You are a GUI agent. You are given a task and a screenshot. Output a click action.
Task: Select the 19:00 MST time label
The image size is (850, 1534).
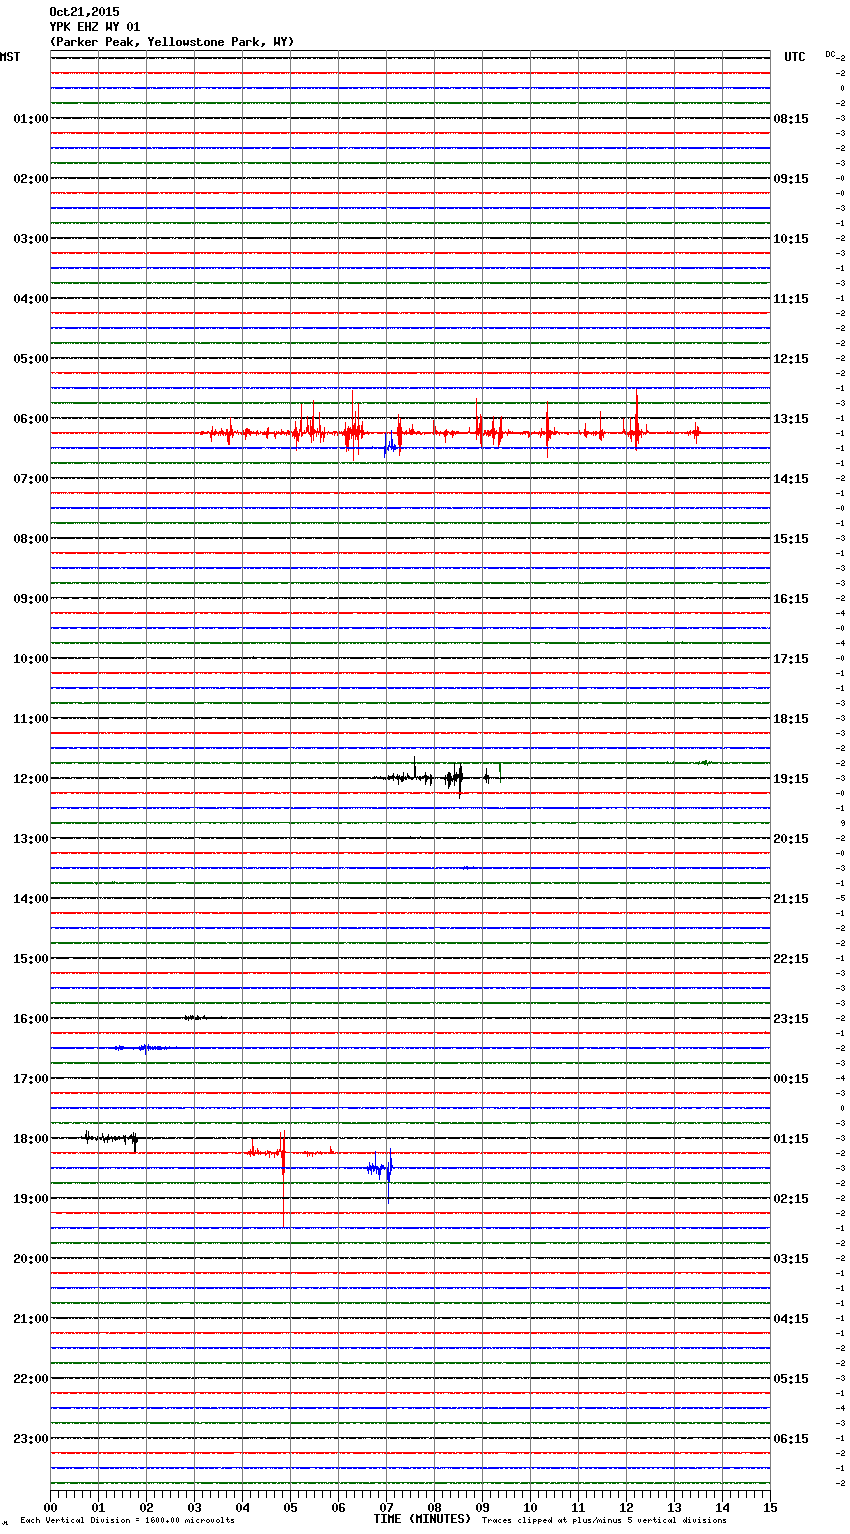(31, 1199)
